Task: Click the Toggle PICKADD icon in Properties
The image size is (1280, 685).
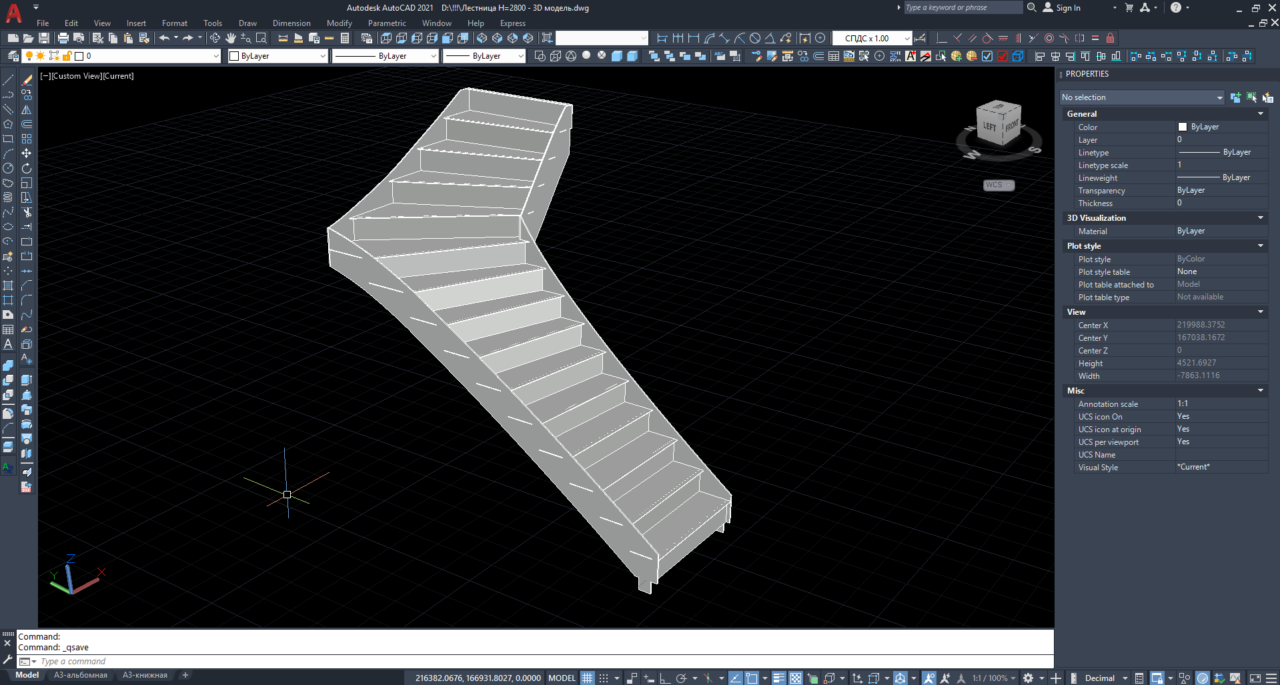Action: click(x=1236, y=97)
